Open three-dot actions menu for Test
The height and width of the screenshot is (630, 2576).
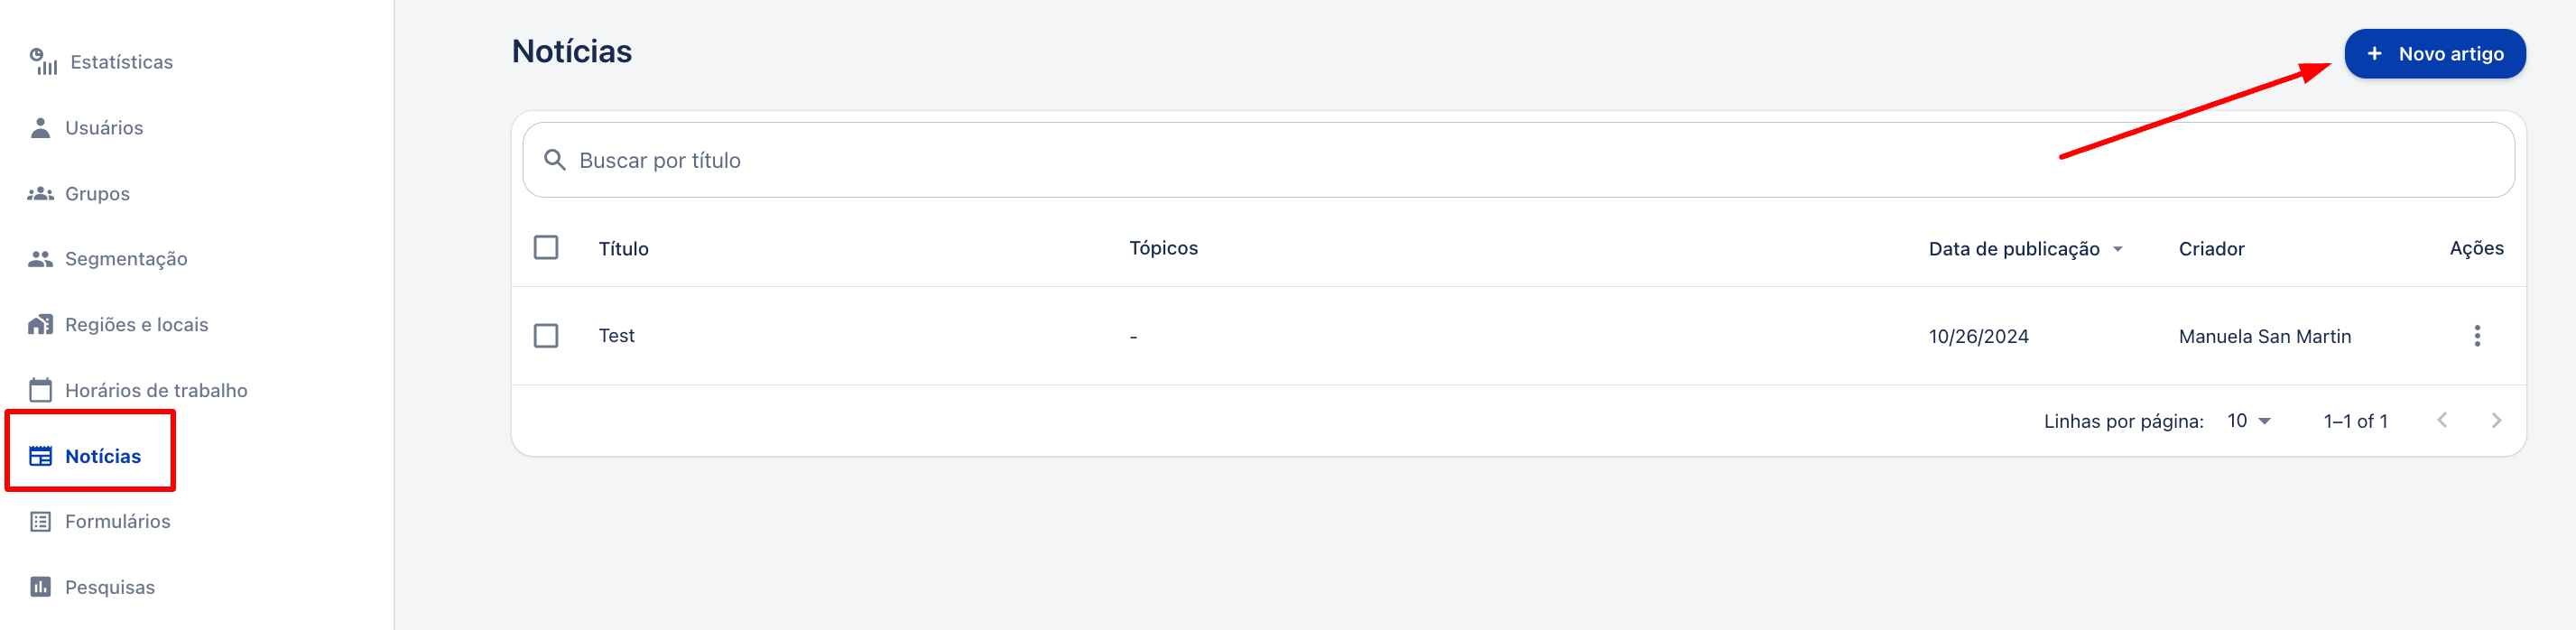coord(2476,336)
